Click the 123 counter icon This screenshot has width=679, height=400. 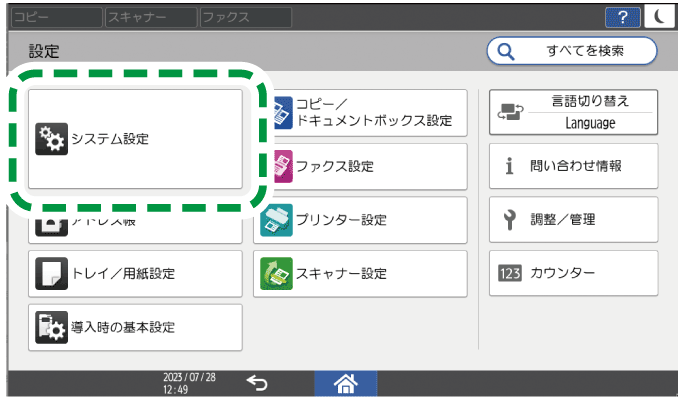tap(510, 273)
